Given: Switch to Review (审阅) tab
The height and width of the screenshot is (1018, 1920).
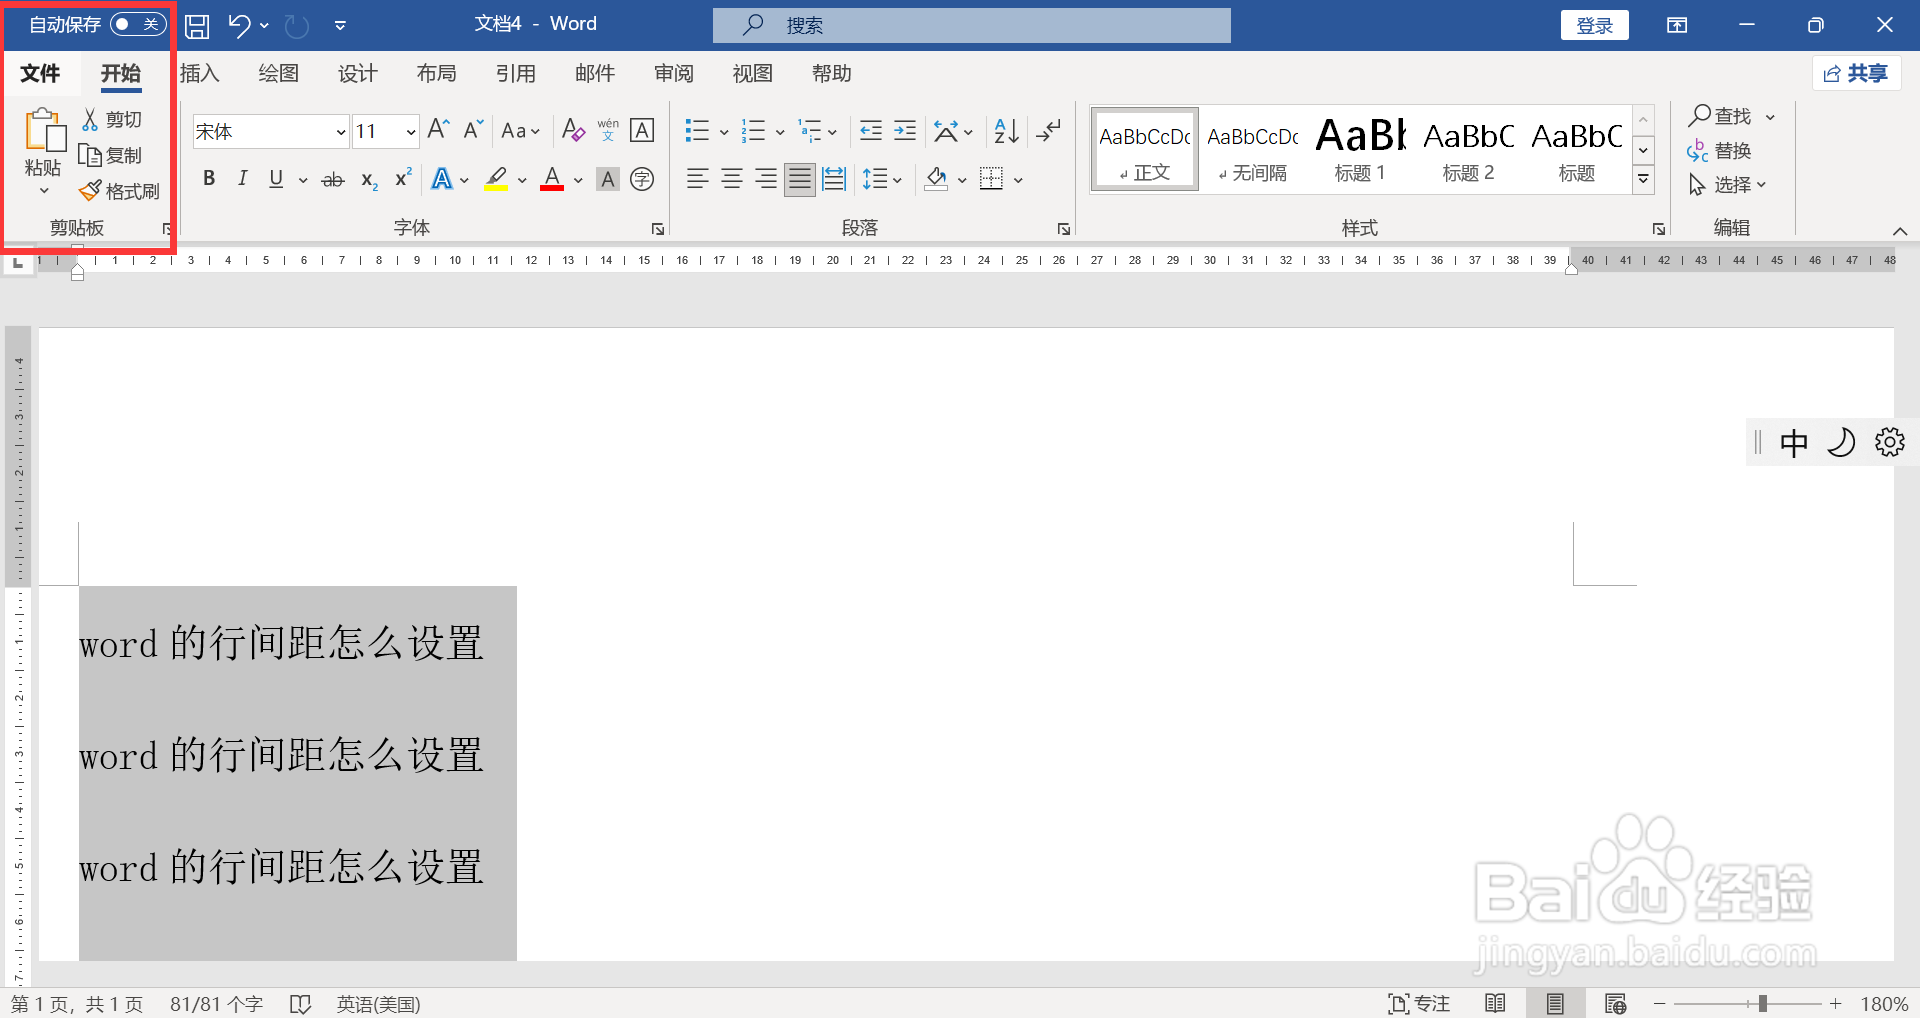Looking at the screenshot, I should (673, 73).
